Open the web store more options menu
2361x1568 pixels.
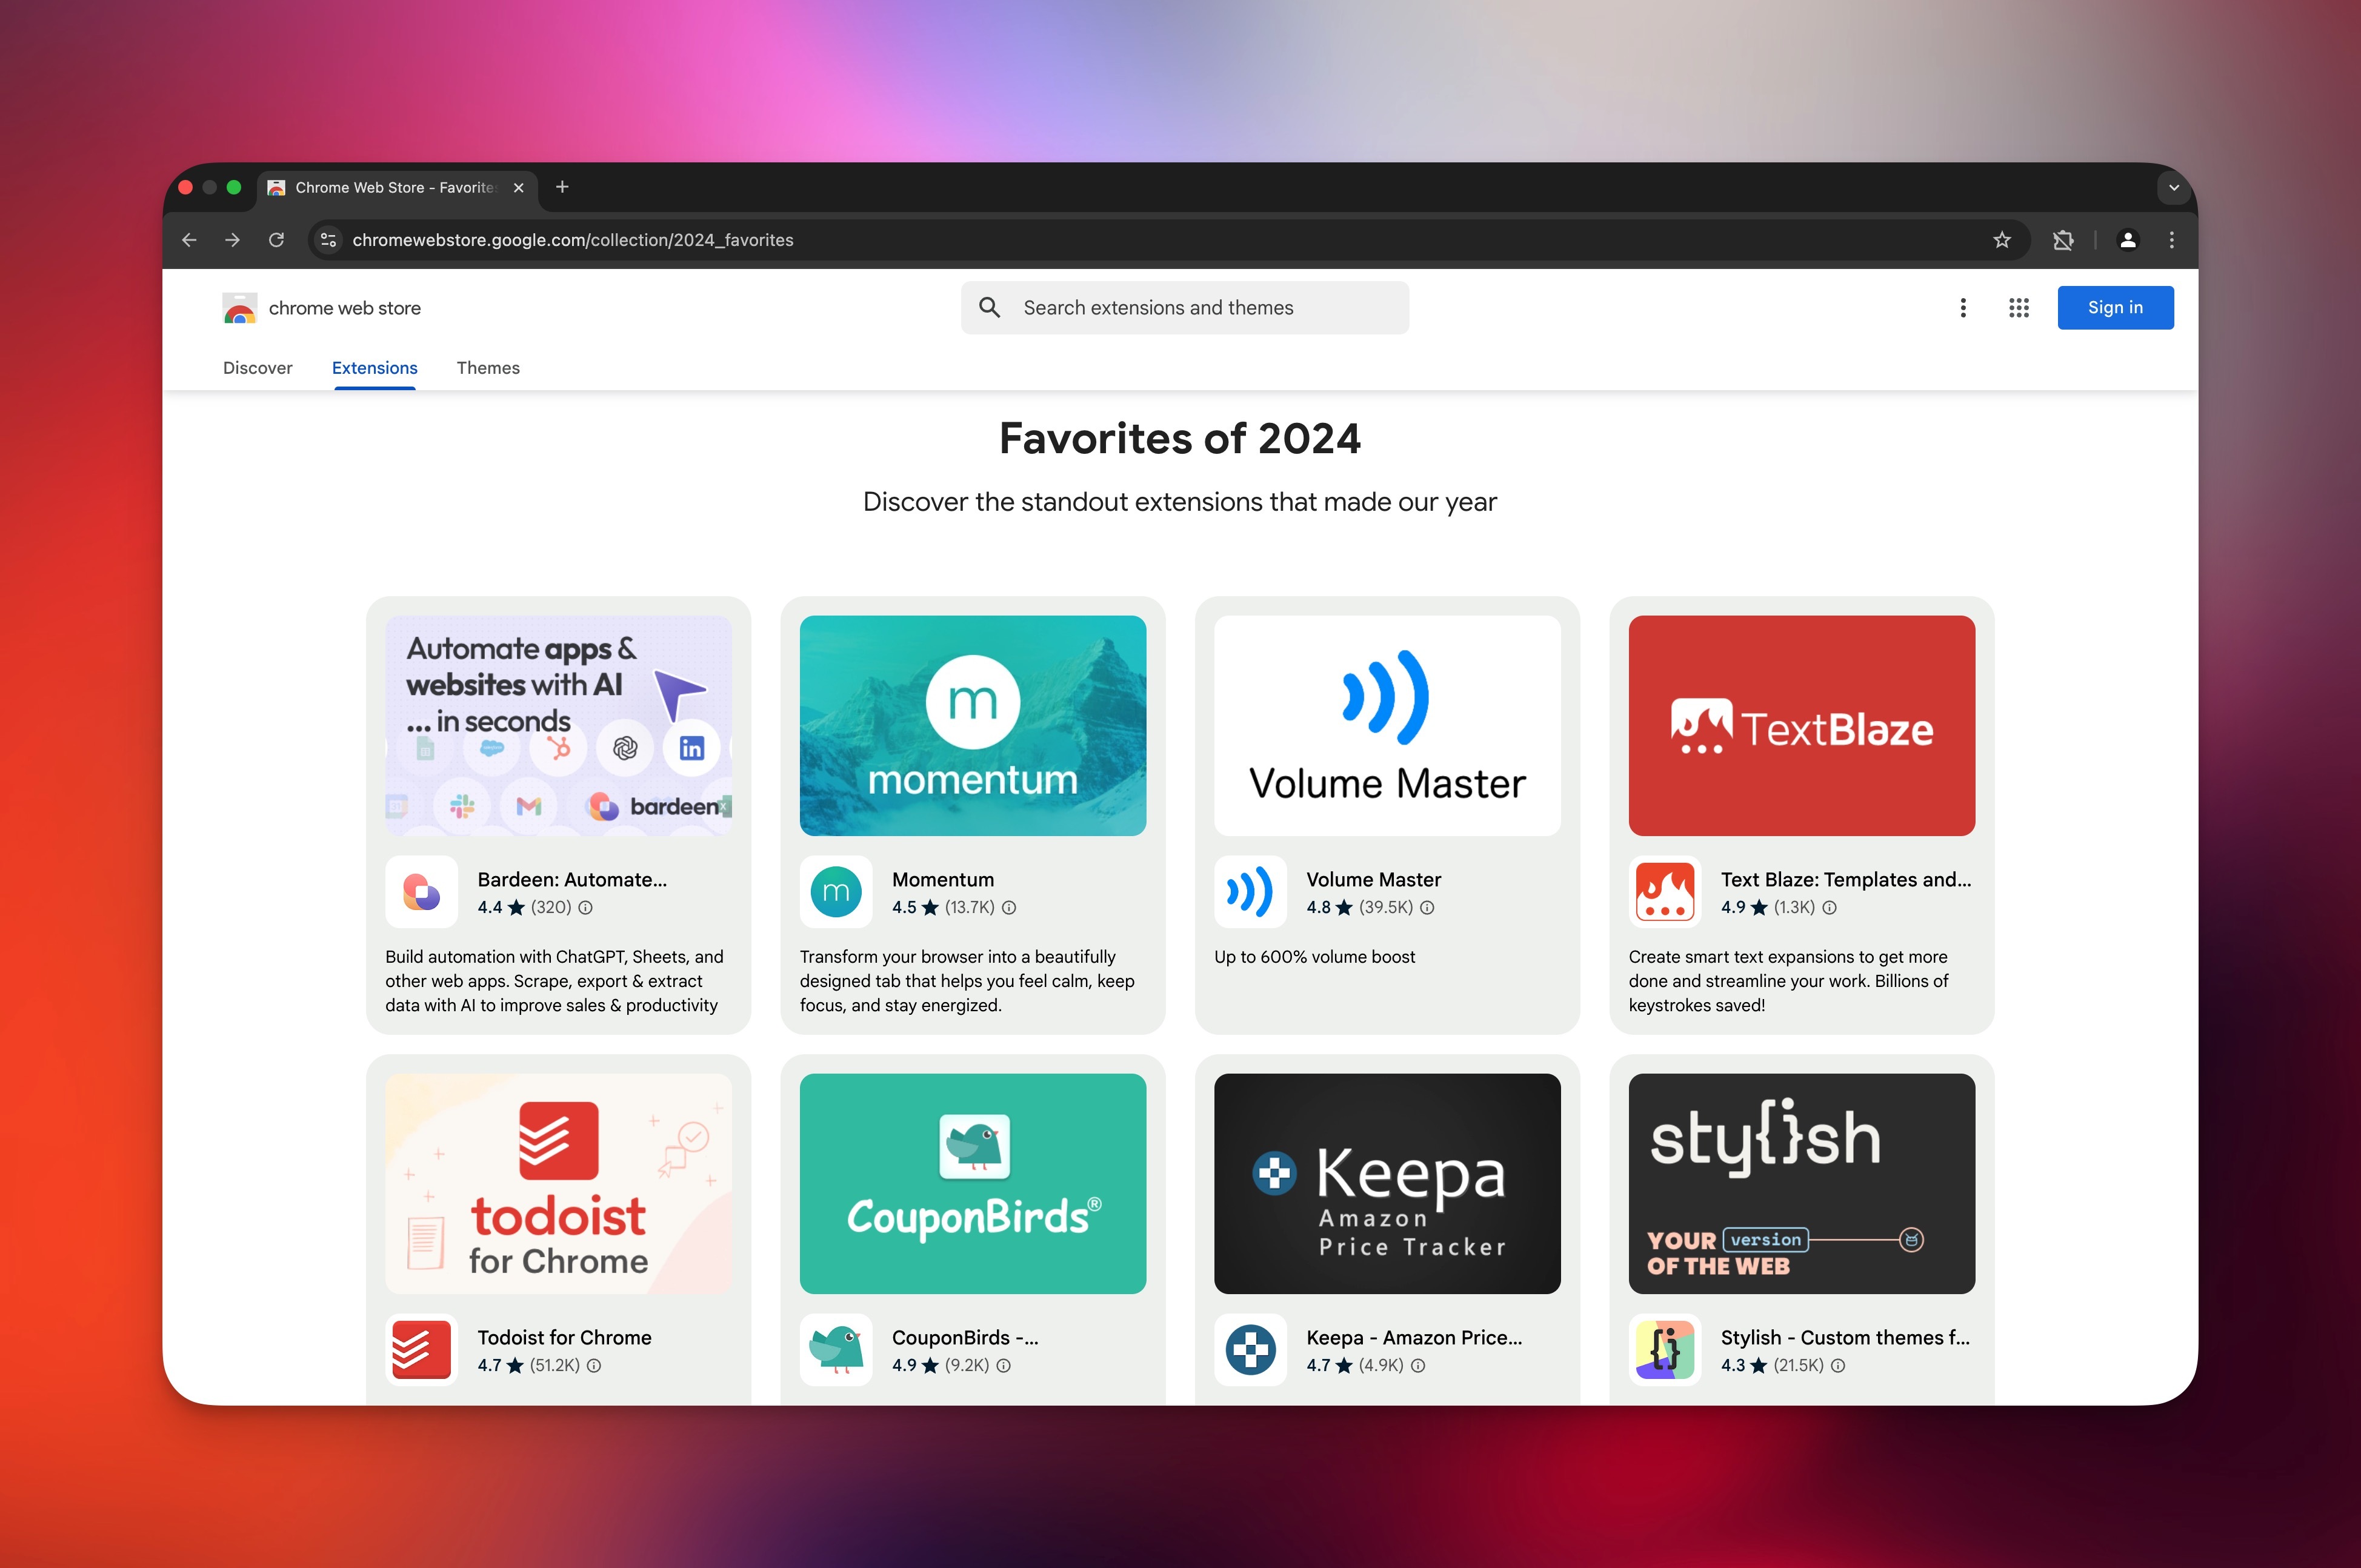1963,308
